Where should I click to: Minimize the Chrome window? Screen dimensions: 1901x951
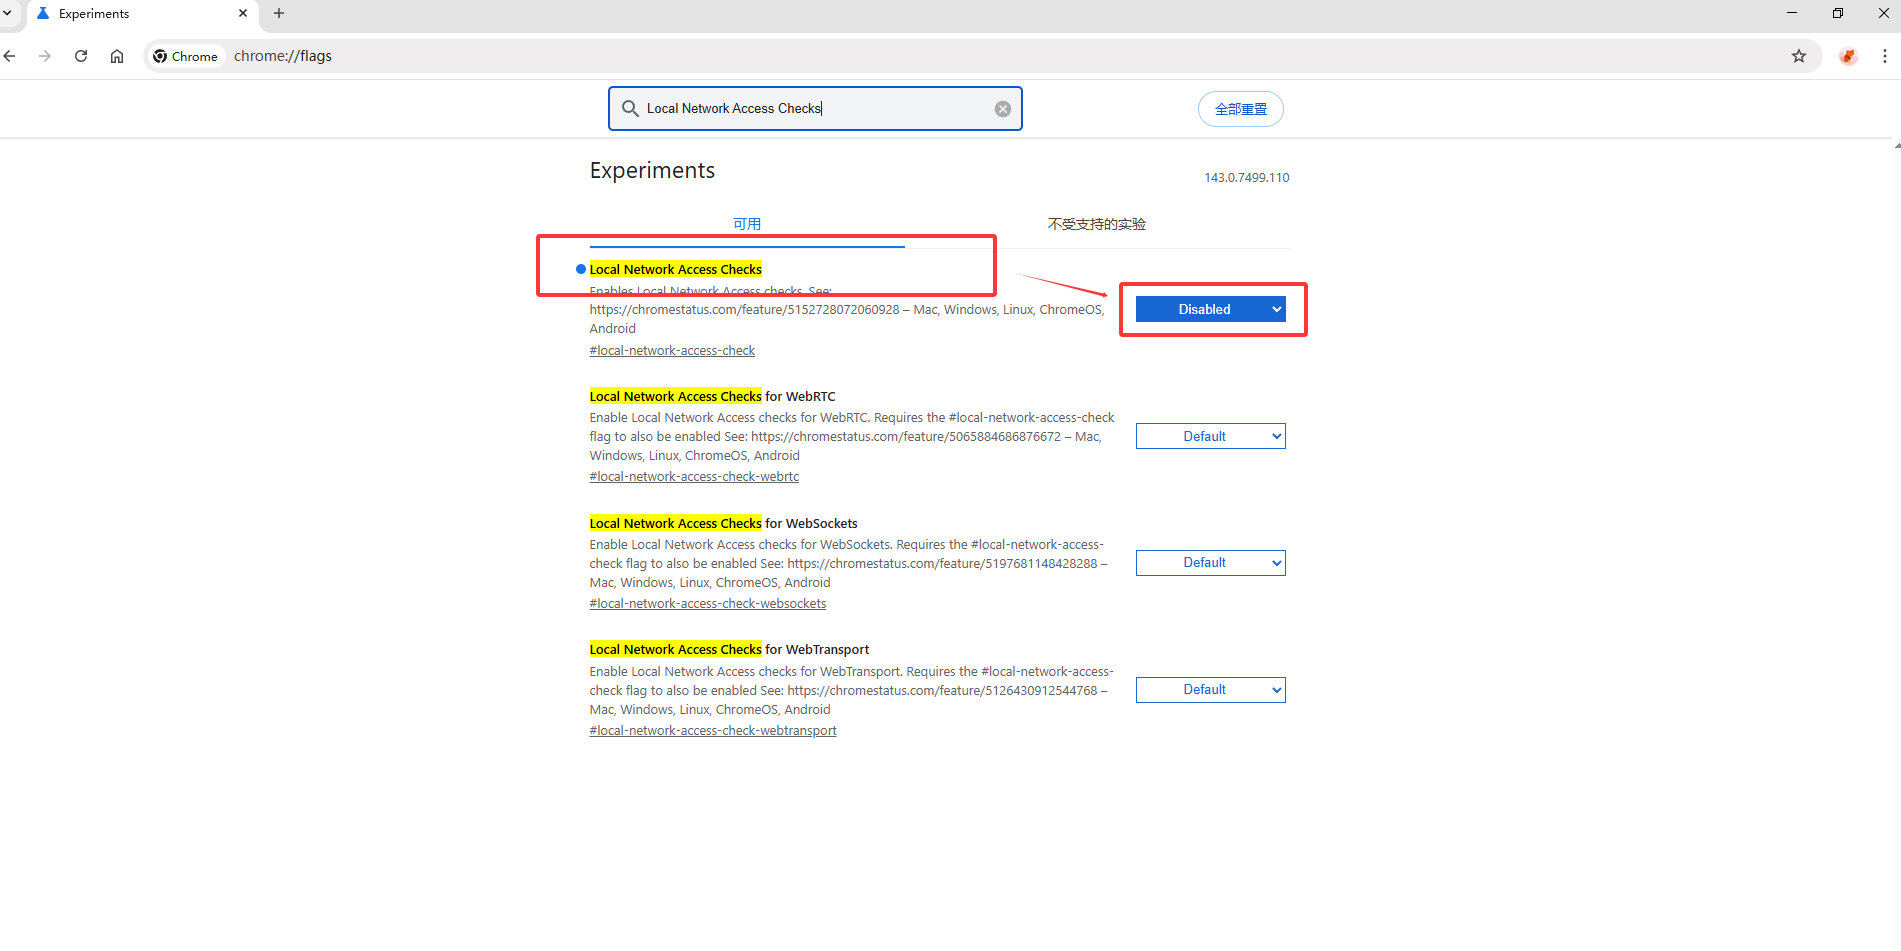[x=1791, y=13]
